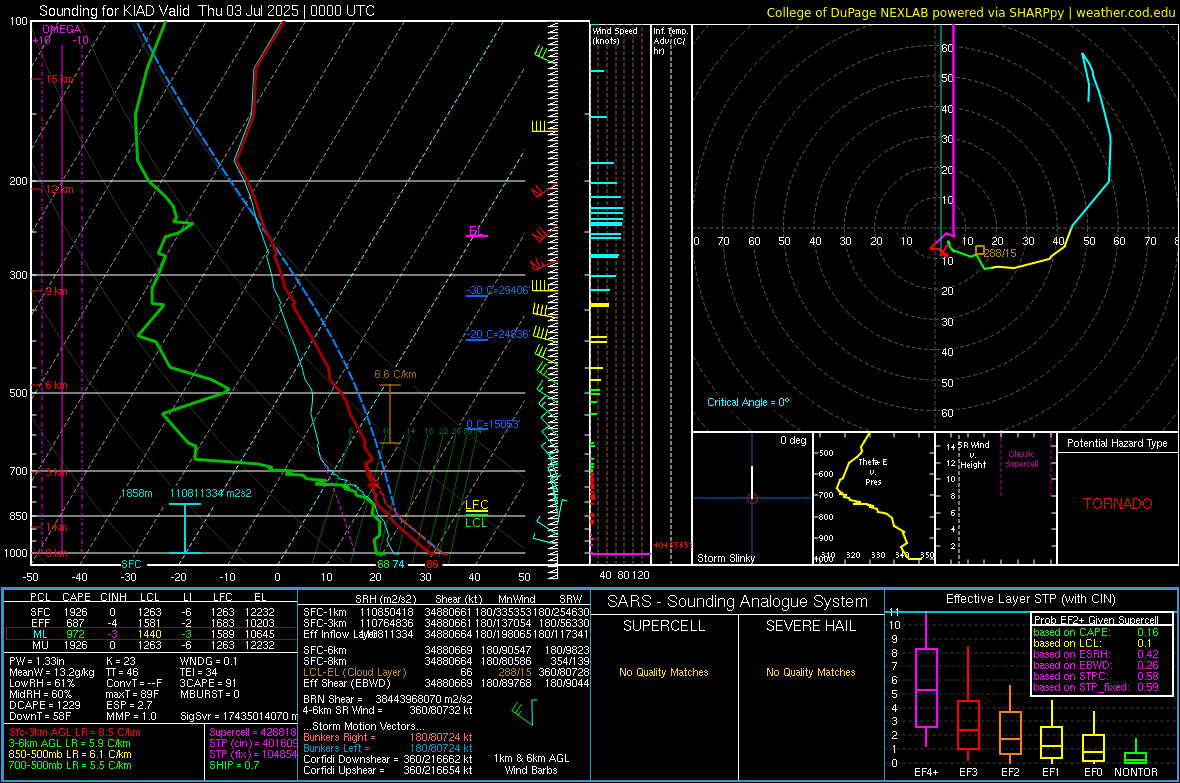
Task: Click the red 'Sfc-3km AGL LR' line
Action: pyautogui.click(x=75, y=732)
